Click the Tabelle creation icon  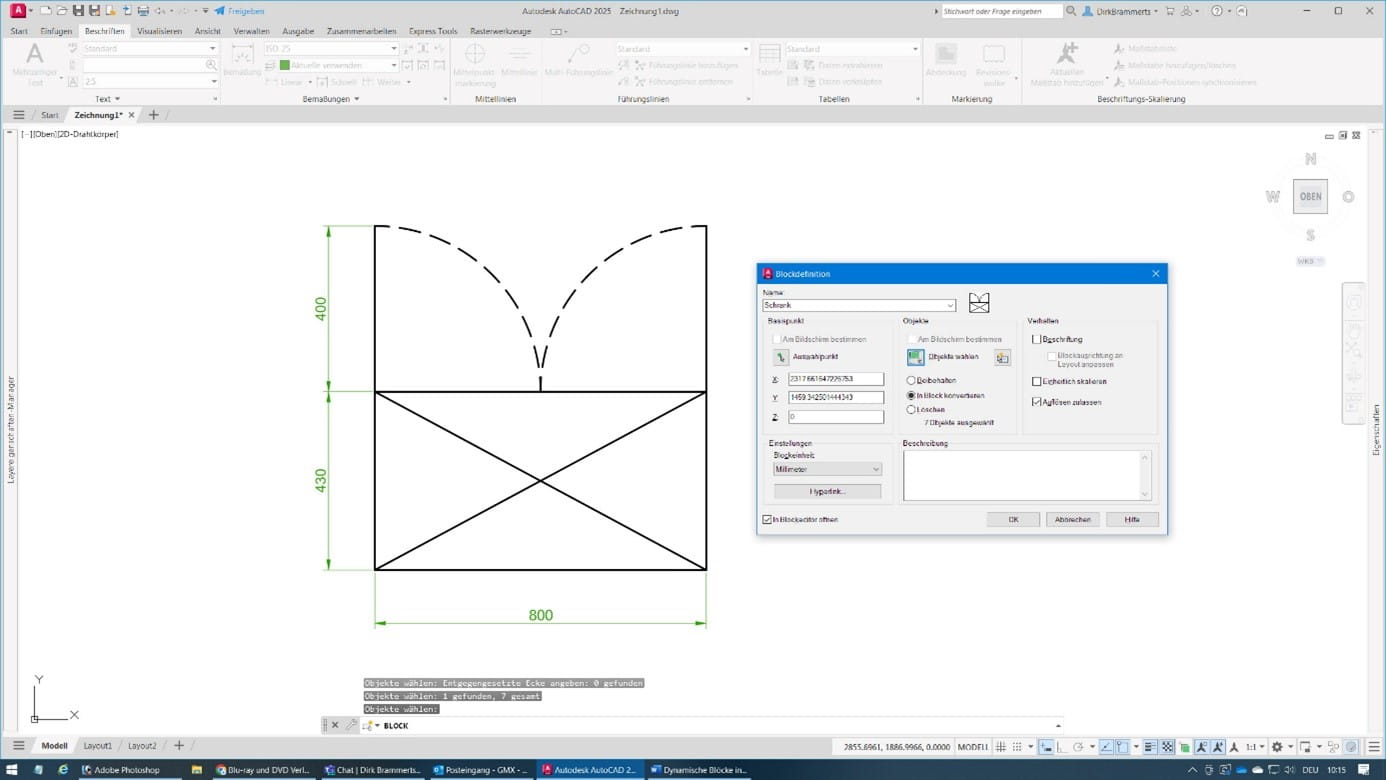pyautogui.click(x=768, y=56)
